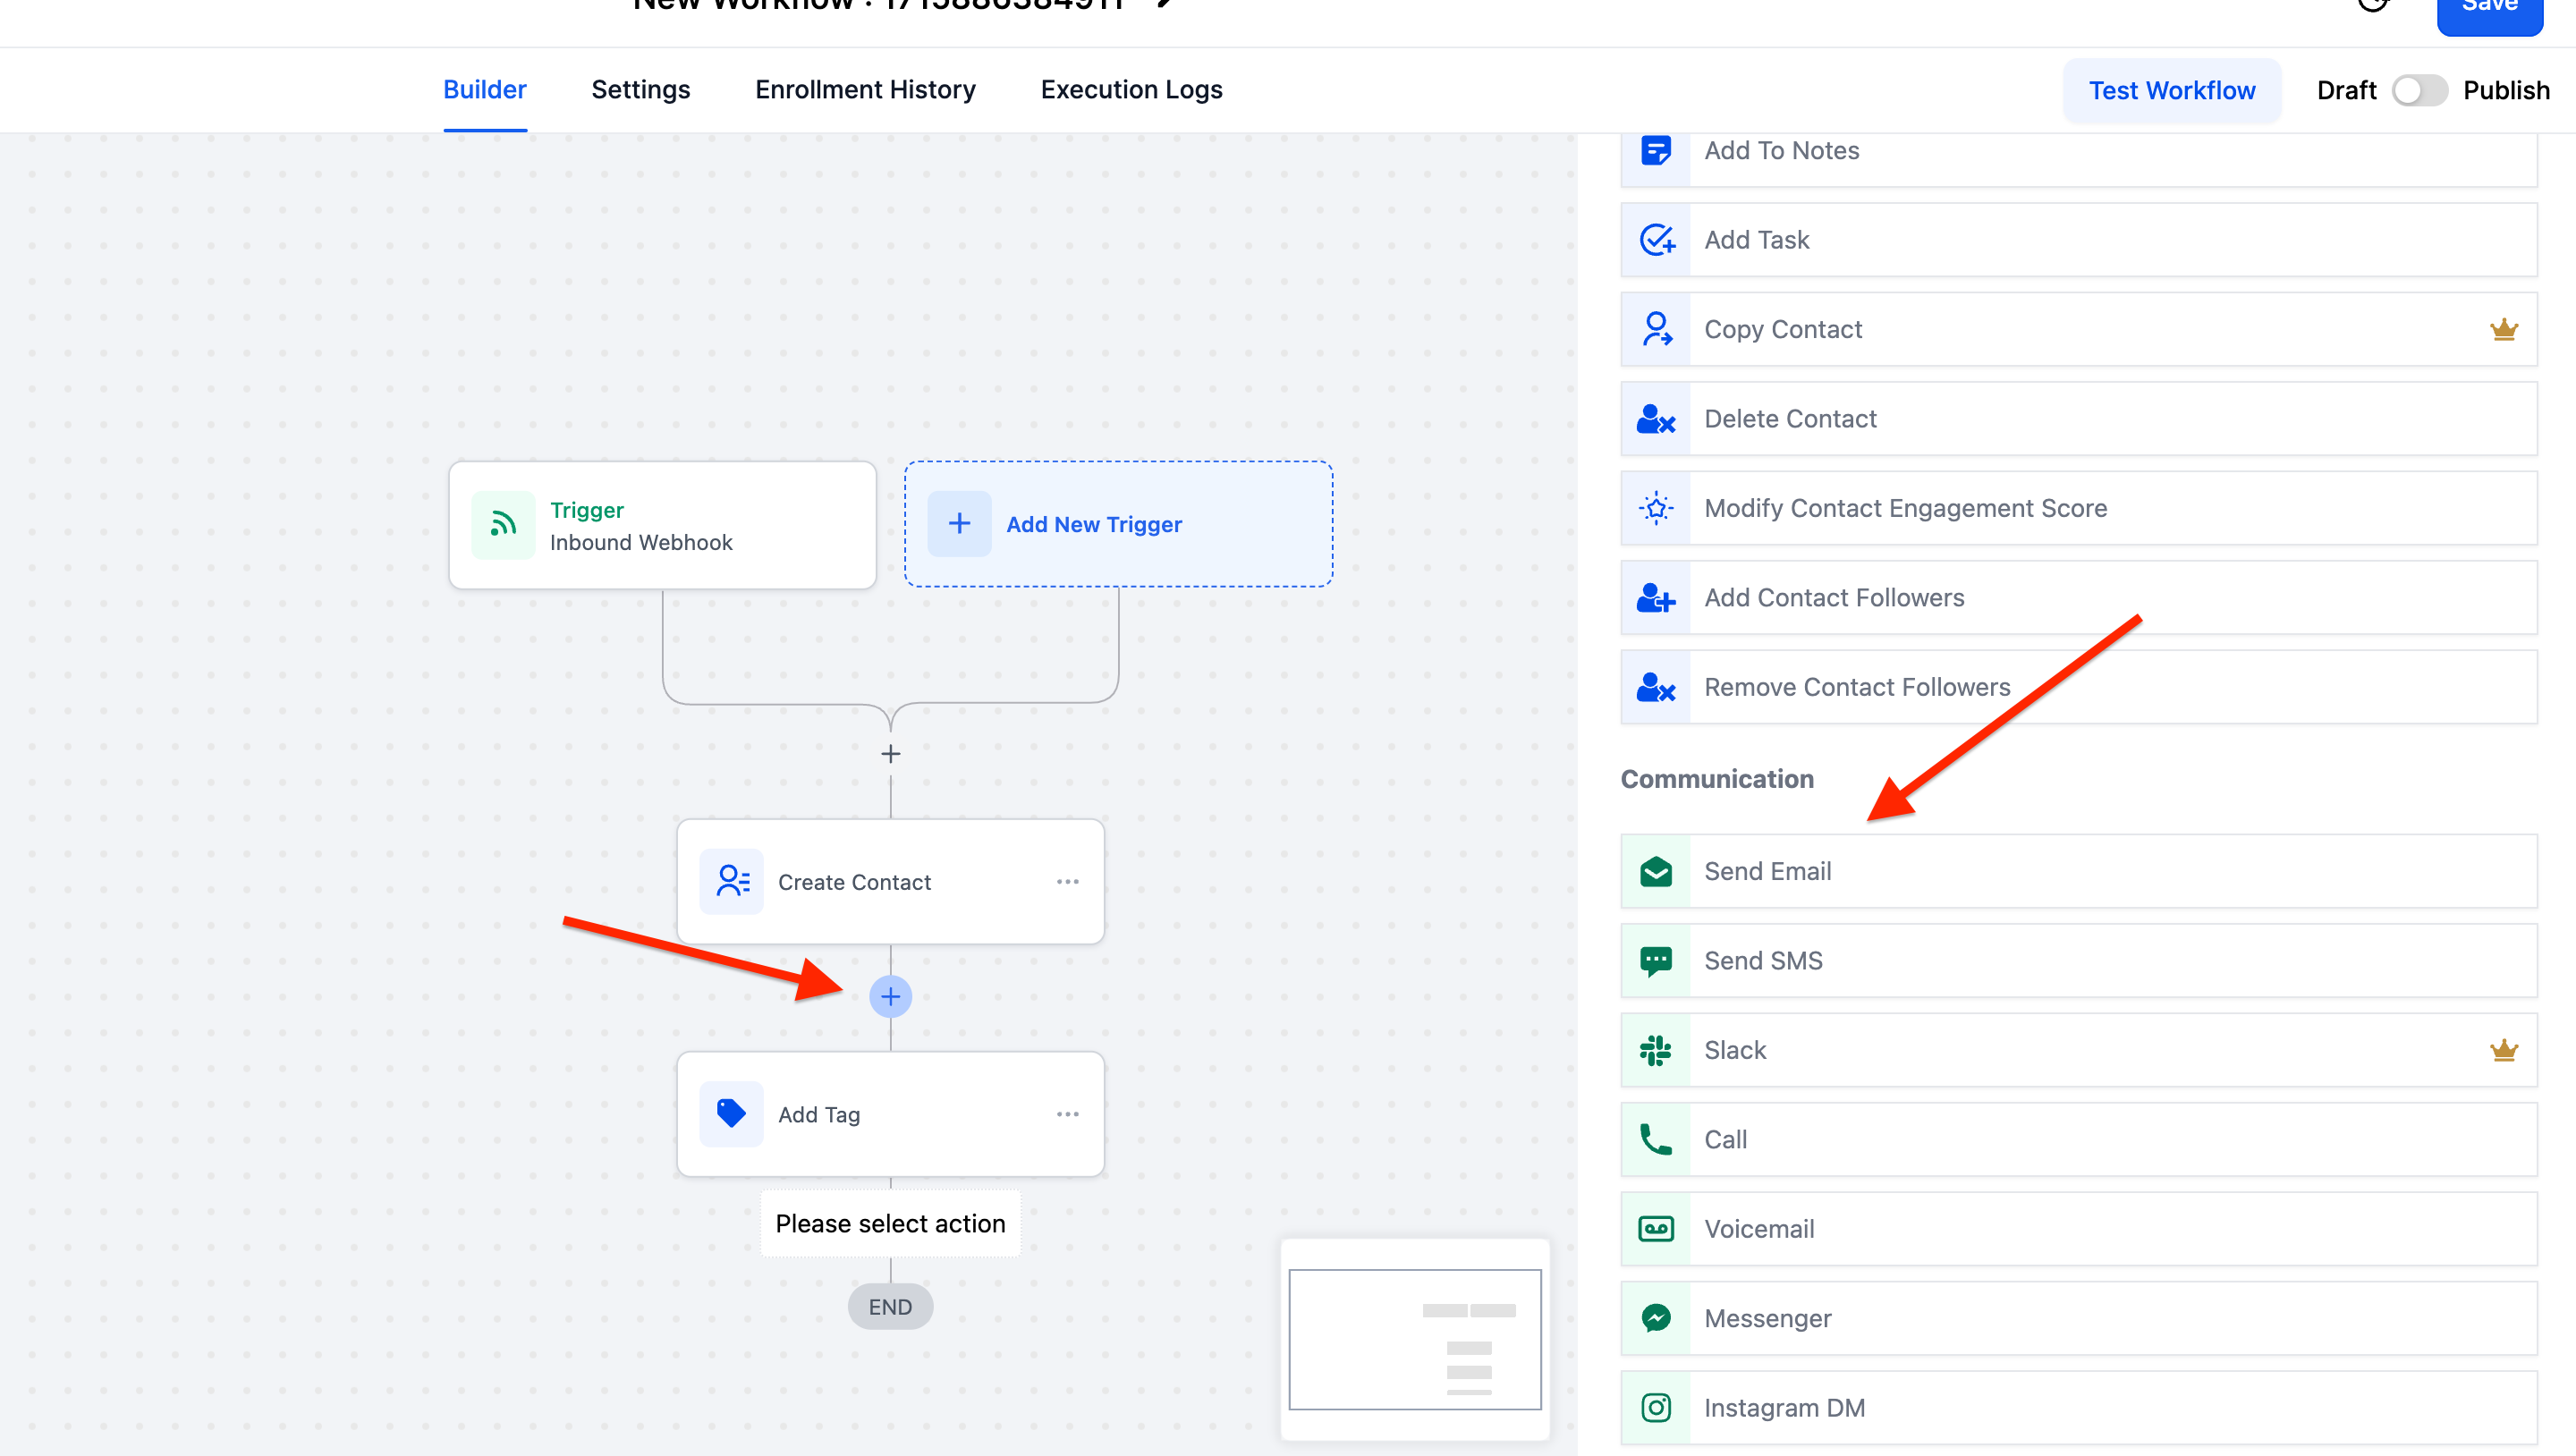This screenshot has width=2576, height=1456.
Task: Select the Delete Contact icon
Action: [1656, 419]
